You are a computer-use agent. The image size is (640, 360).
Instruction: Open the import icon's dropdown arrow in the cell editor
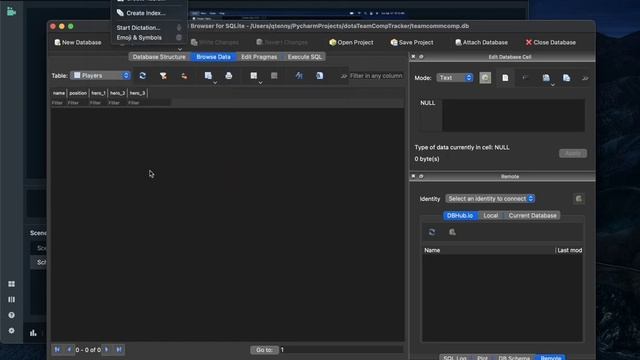pyautogui.click(x=553, y=85)
